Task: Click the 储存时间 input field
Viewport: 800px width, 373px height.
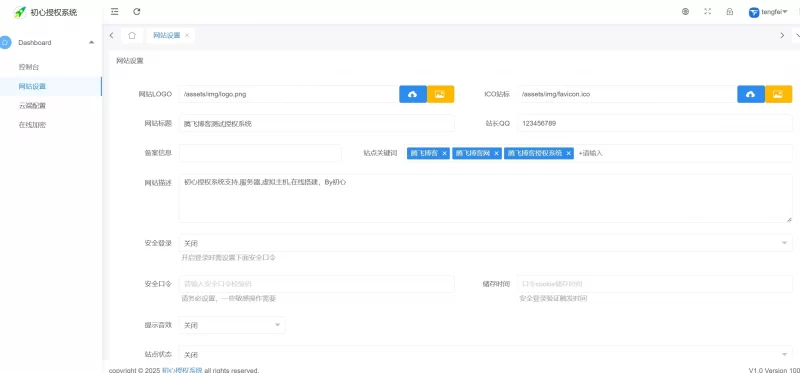Action: pos(655,284)
